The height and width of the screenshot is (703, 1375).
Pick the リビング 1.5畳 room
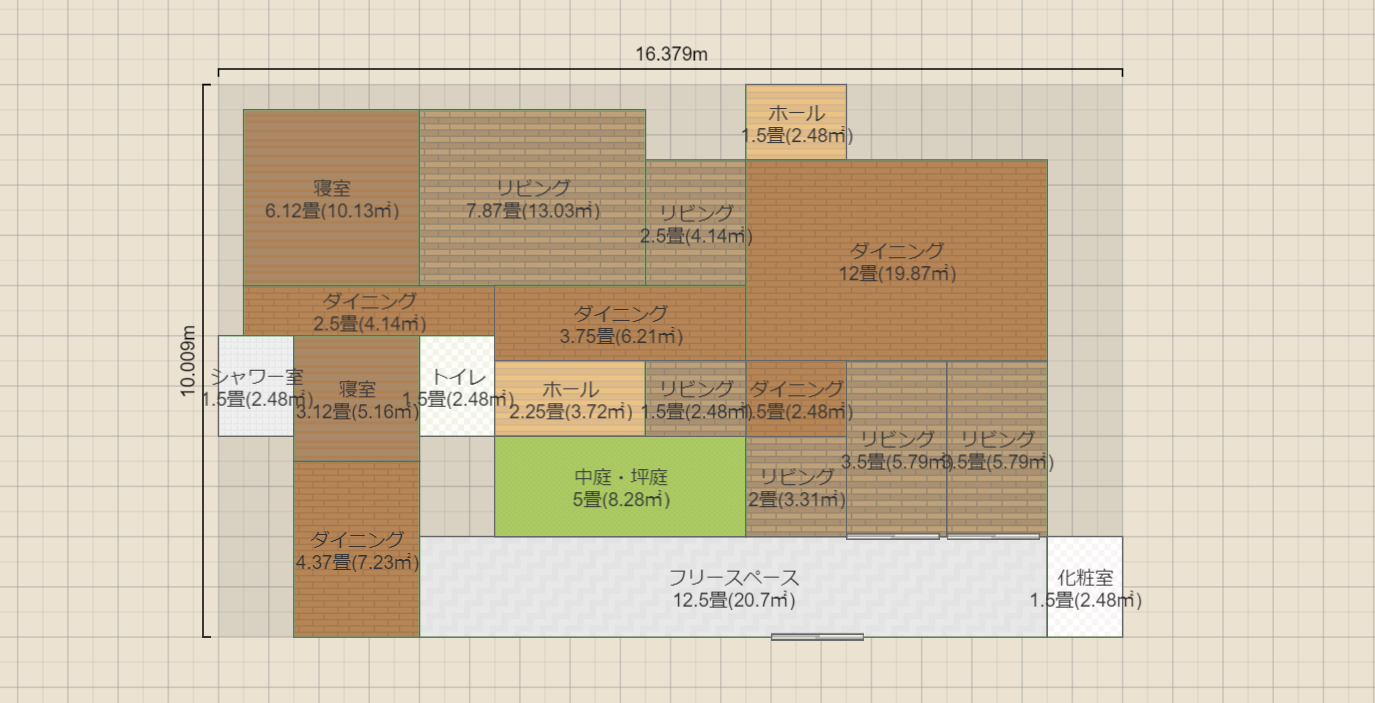click(x=696, y=399)
